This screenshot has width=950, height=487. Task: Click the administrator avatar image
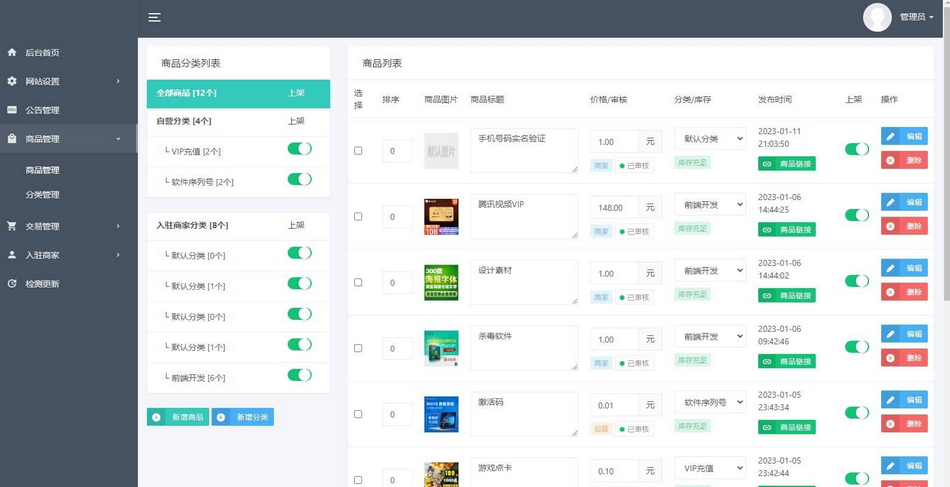point(877,18)
